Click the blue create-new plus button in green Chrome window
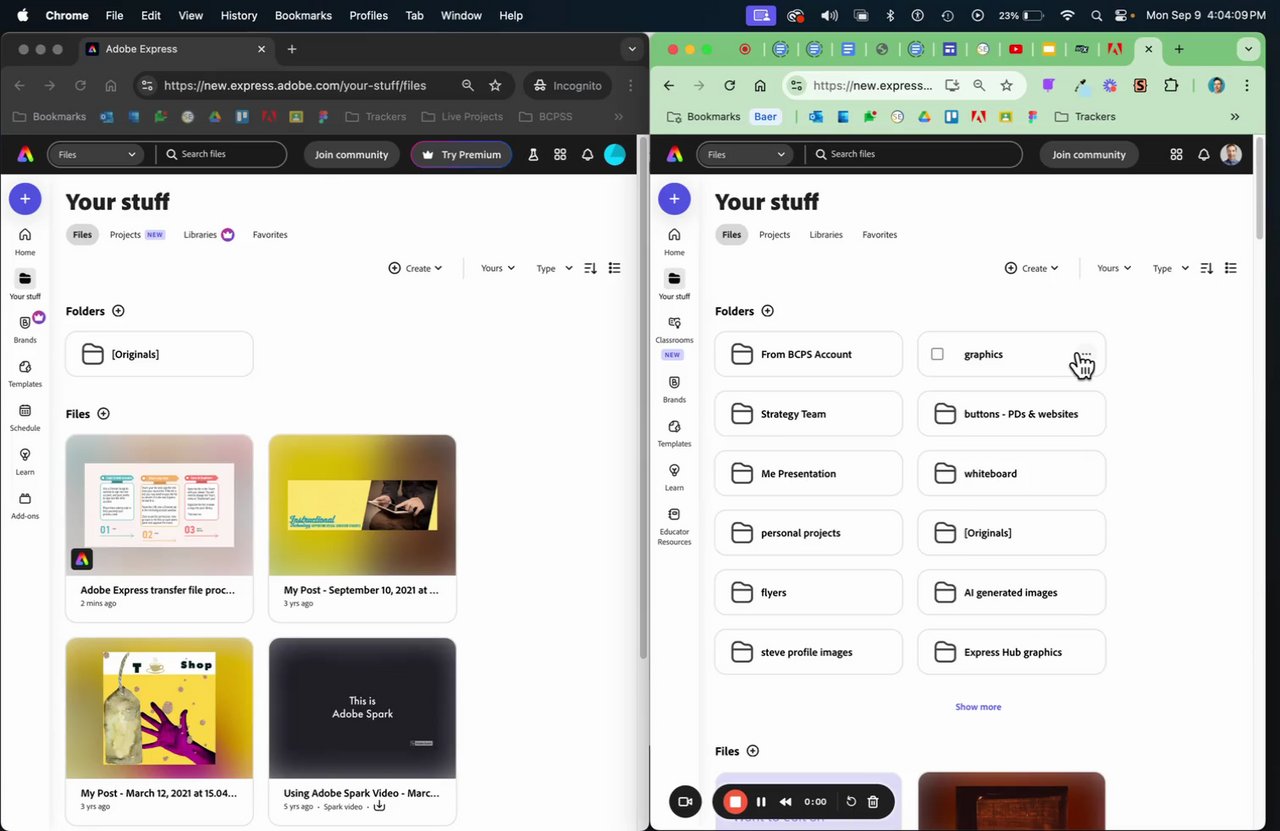Screen dimensions: 1280x831 [674, 199]
